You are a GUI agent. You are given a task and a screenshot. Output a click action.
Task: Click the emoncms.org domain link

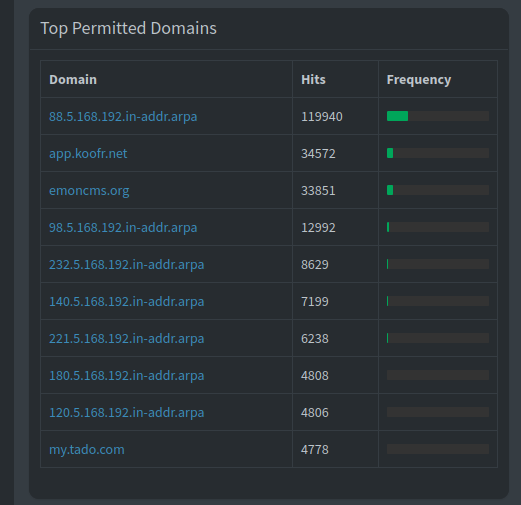point(89,190)
